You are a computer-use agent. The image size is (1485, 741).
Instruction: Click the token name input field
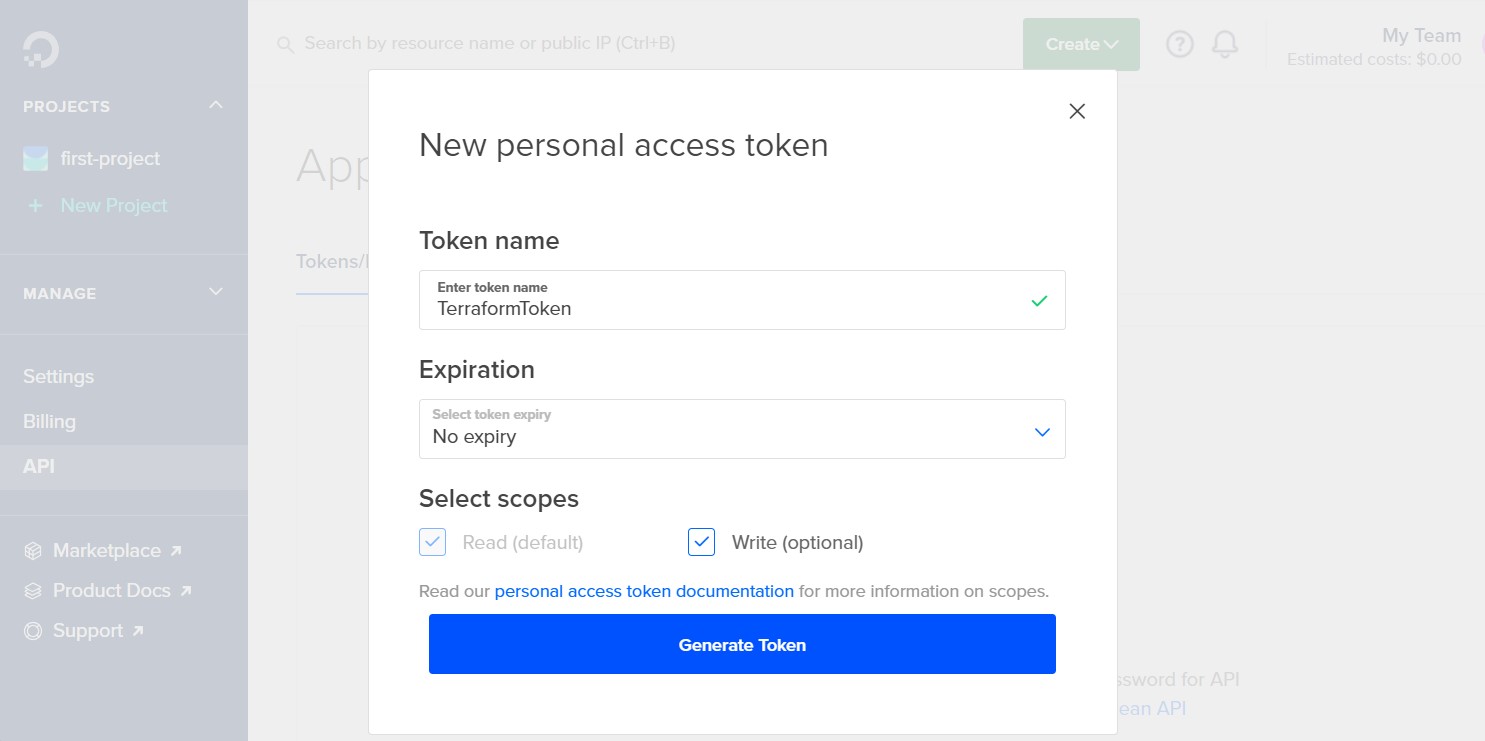point(742,300)
